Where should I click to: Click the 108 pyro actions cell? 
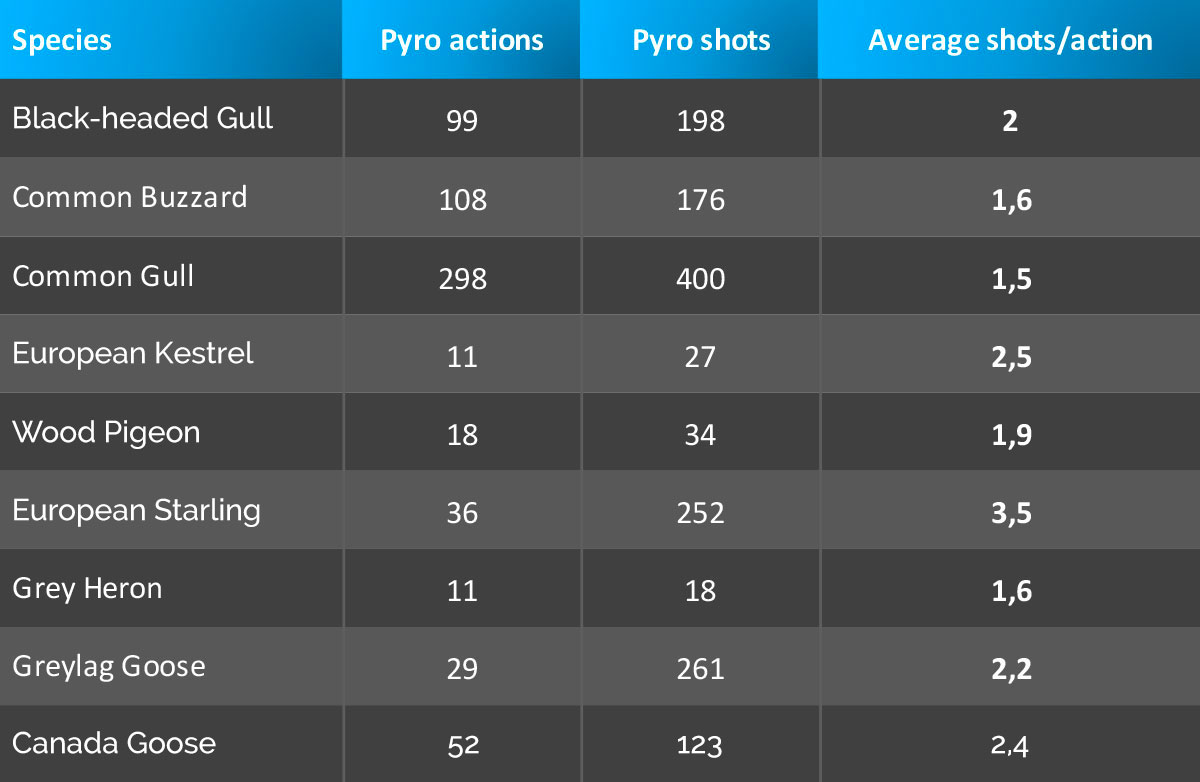[463, 200]
